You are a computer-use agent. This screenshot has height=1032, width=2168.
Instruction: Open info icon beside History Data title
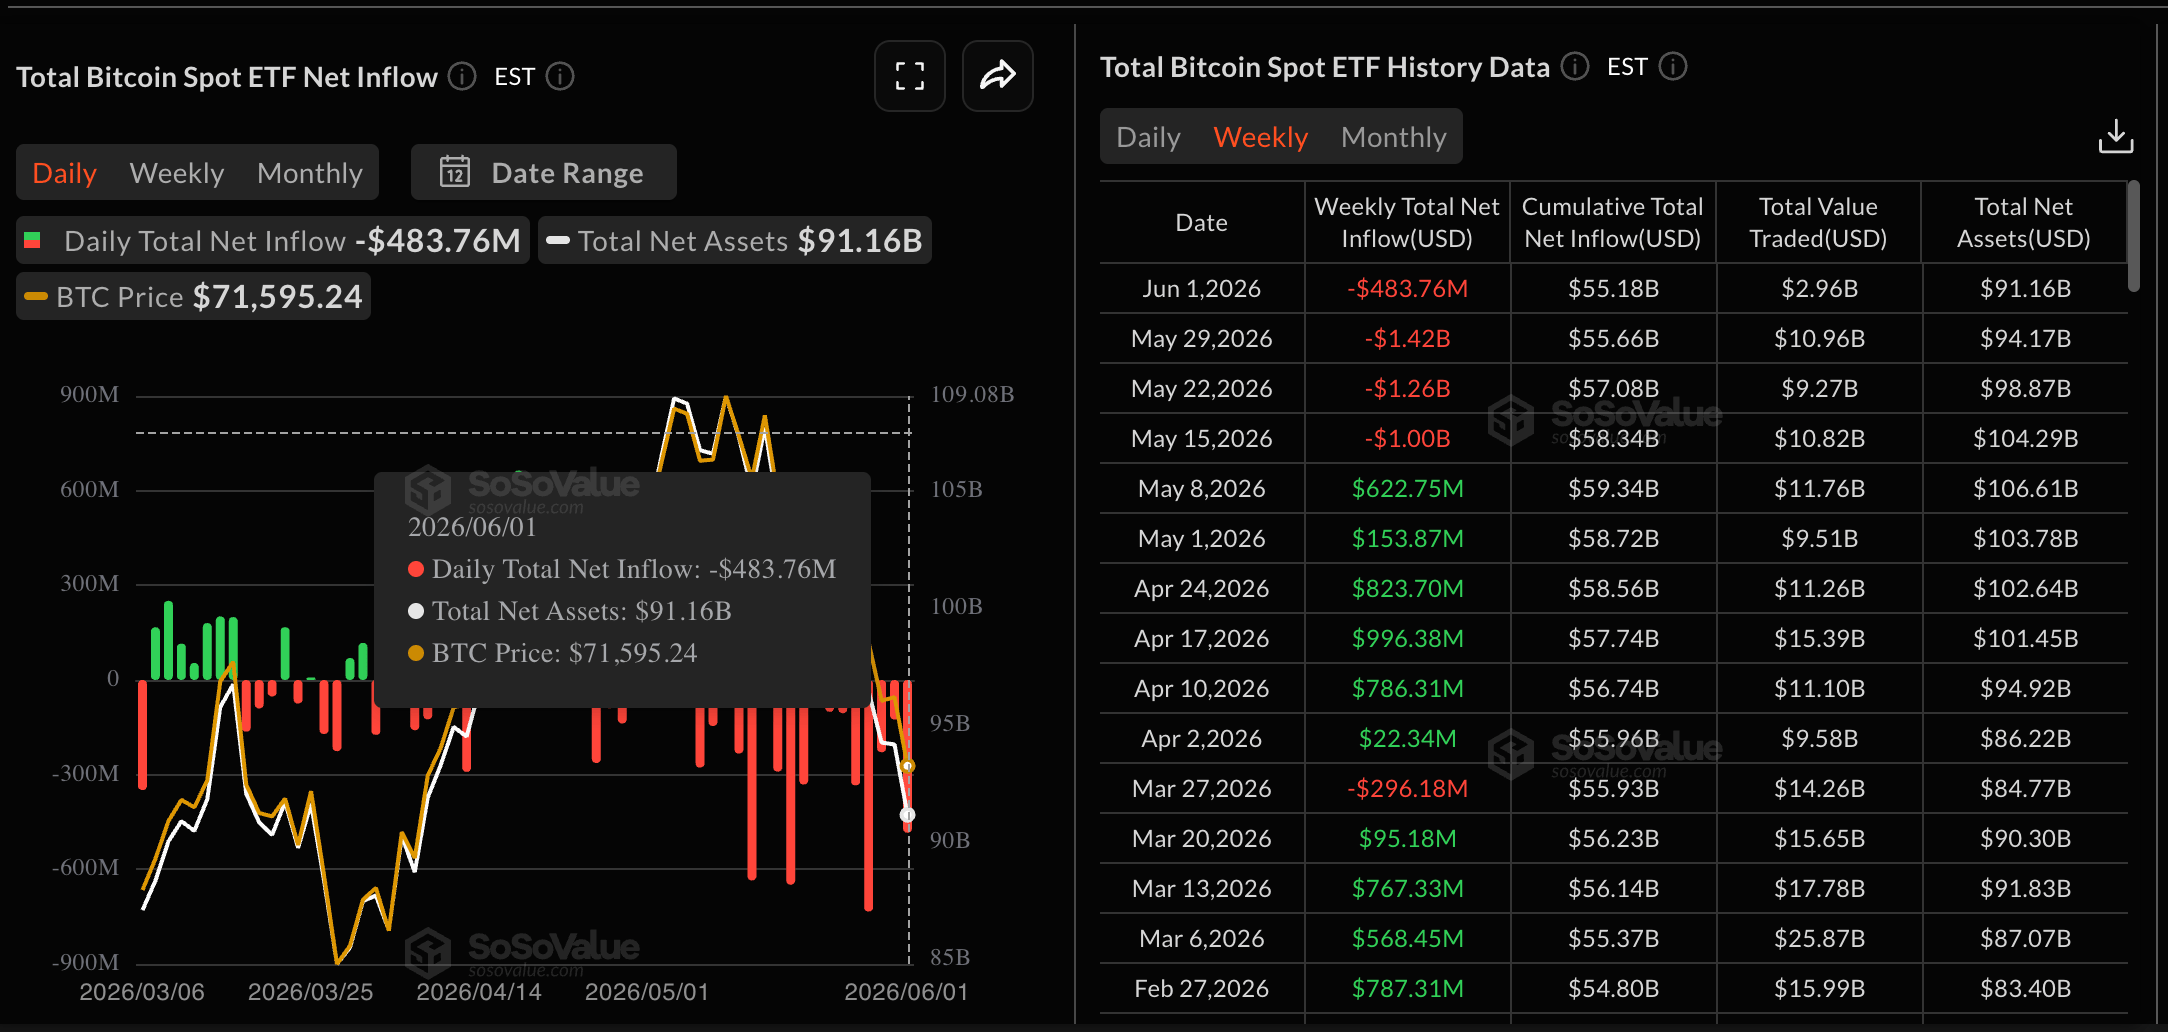click(1575, 66)
